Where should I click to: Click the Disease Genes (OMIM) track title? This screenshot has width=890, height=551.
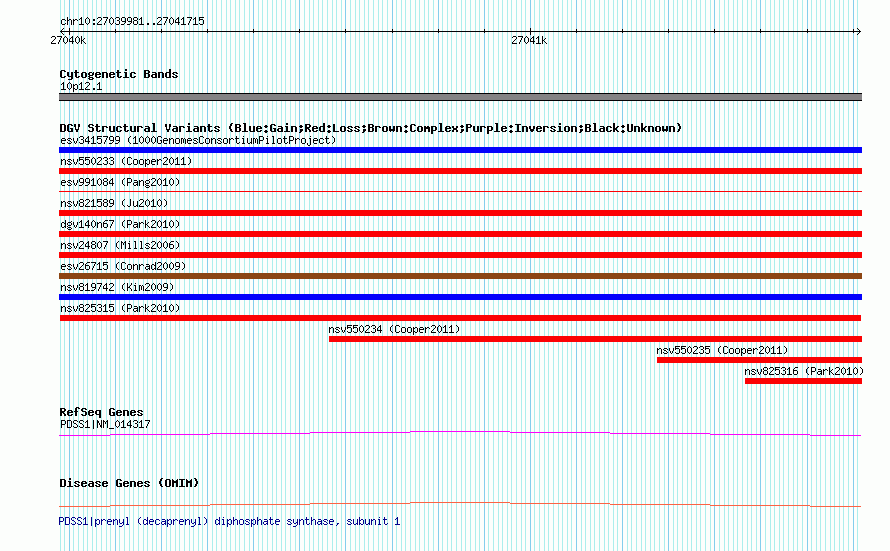click(129, 483)
